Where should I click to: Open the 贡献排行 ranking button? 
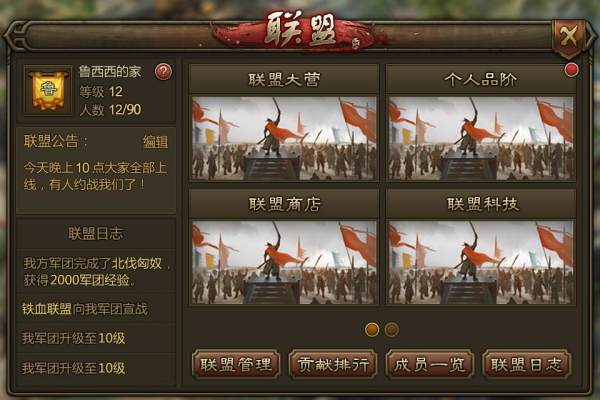333,364
